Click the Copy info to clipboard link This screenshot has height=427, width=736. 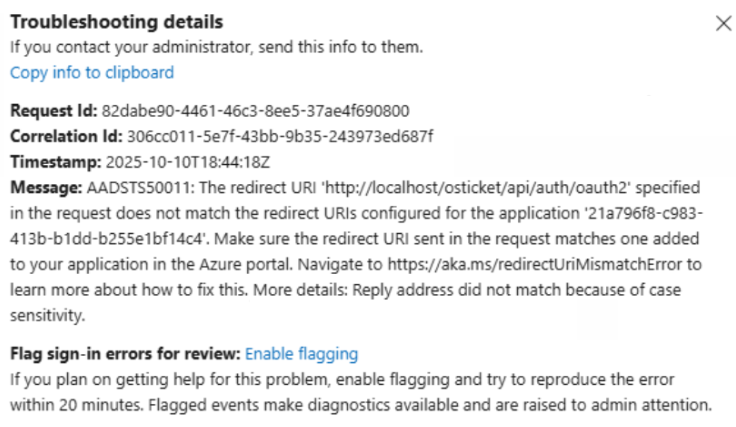tap(92, 72)
